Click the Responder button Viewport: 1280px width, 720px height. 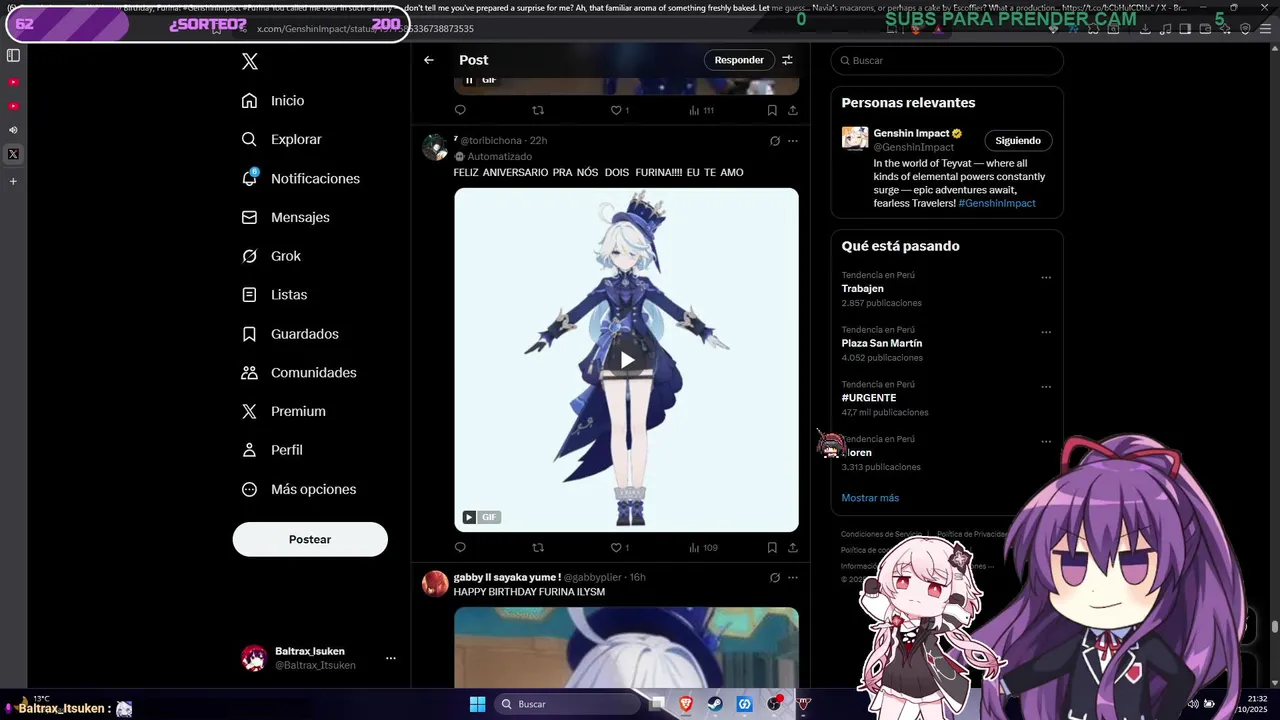pos(739,60)
